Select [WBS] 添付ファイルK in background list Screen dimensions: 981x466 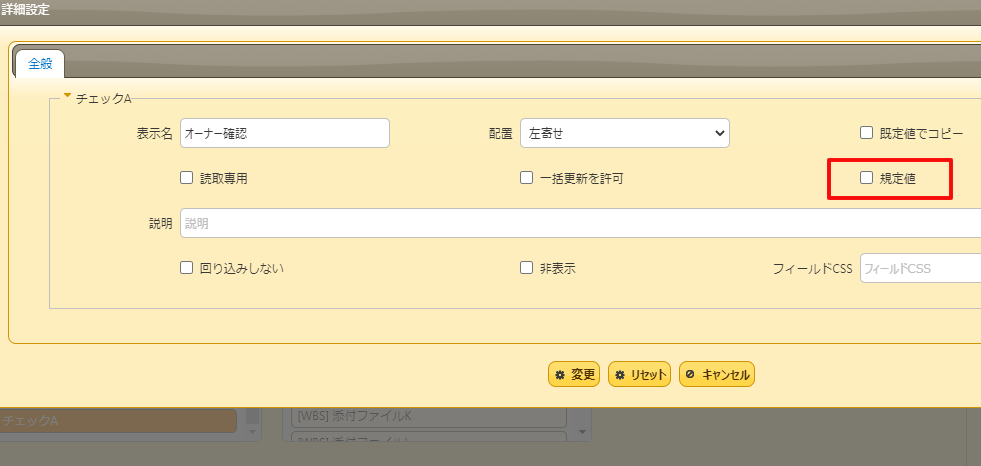coord(429,417)
